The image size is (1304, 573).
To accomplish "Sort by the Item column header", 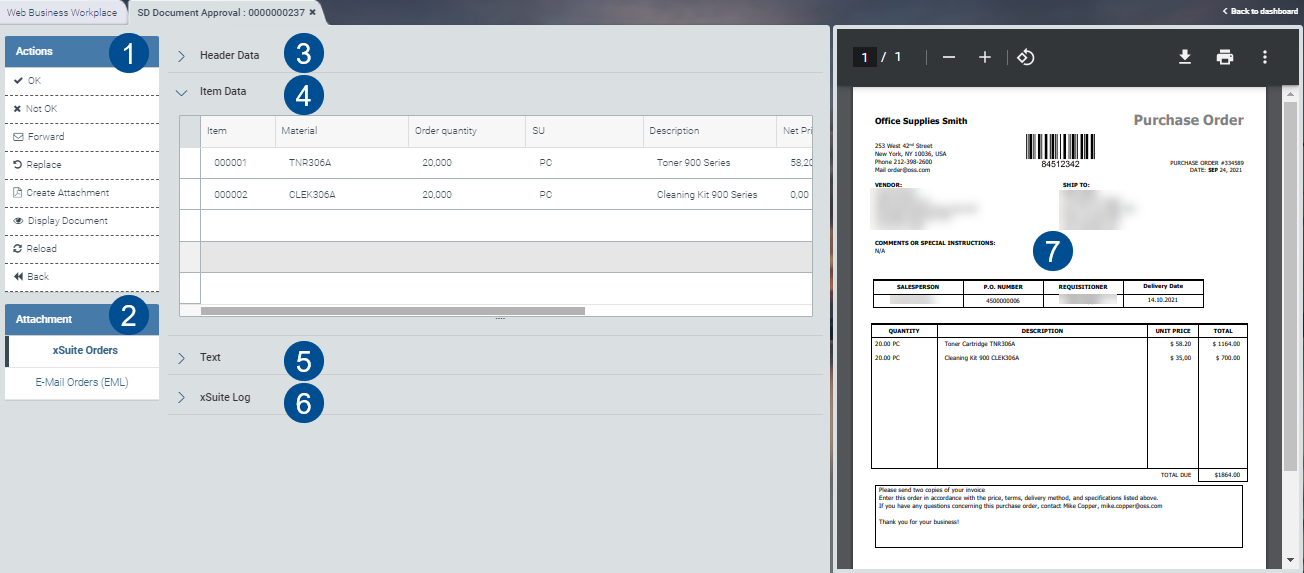I will [237, 131].
